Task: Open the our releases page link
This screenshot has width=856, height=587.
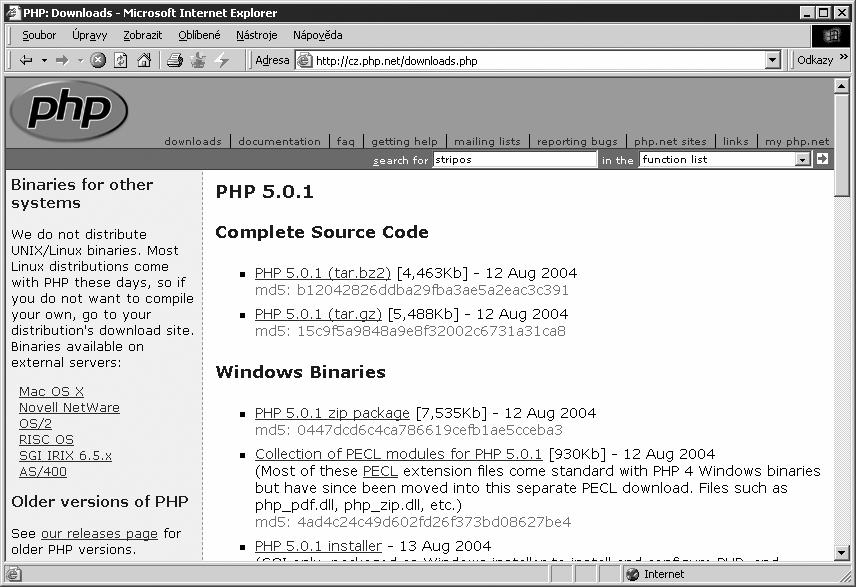Action: [x=99, y=533]
